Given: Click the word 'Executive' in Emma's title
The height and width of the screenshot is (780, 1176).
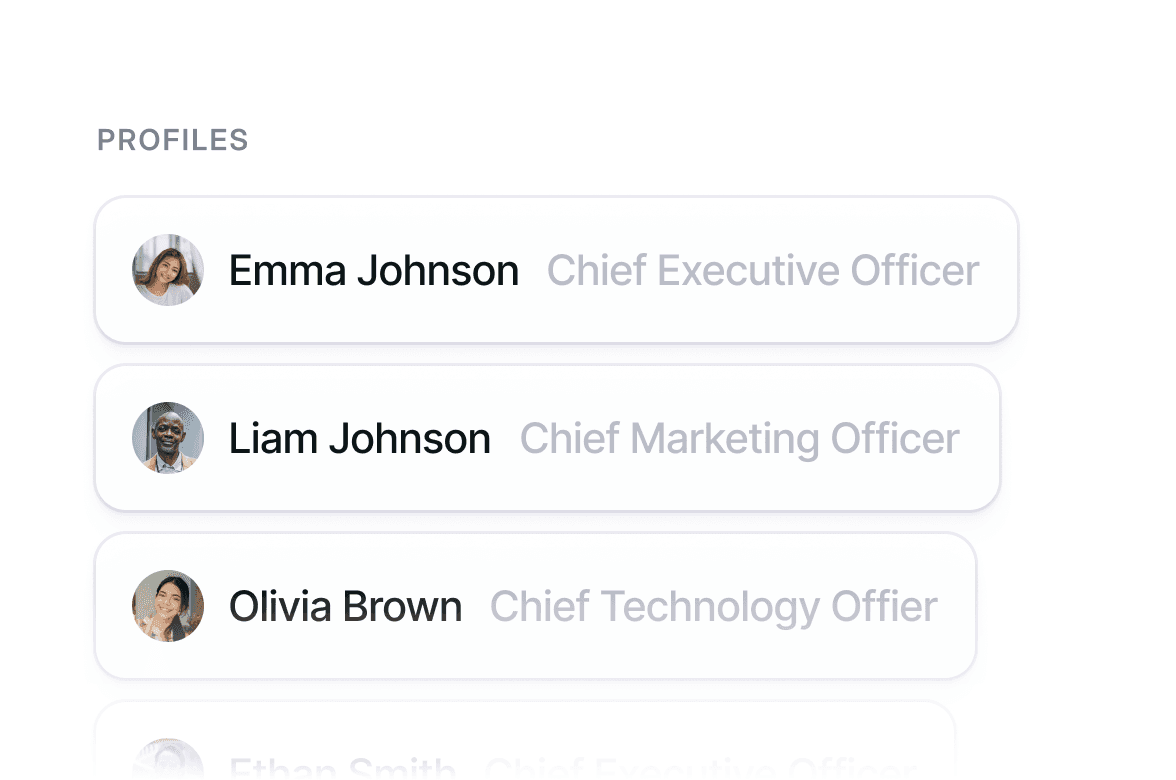Looking at the screenshot, I should (749, 271).
